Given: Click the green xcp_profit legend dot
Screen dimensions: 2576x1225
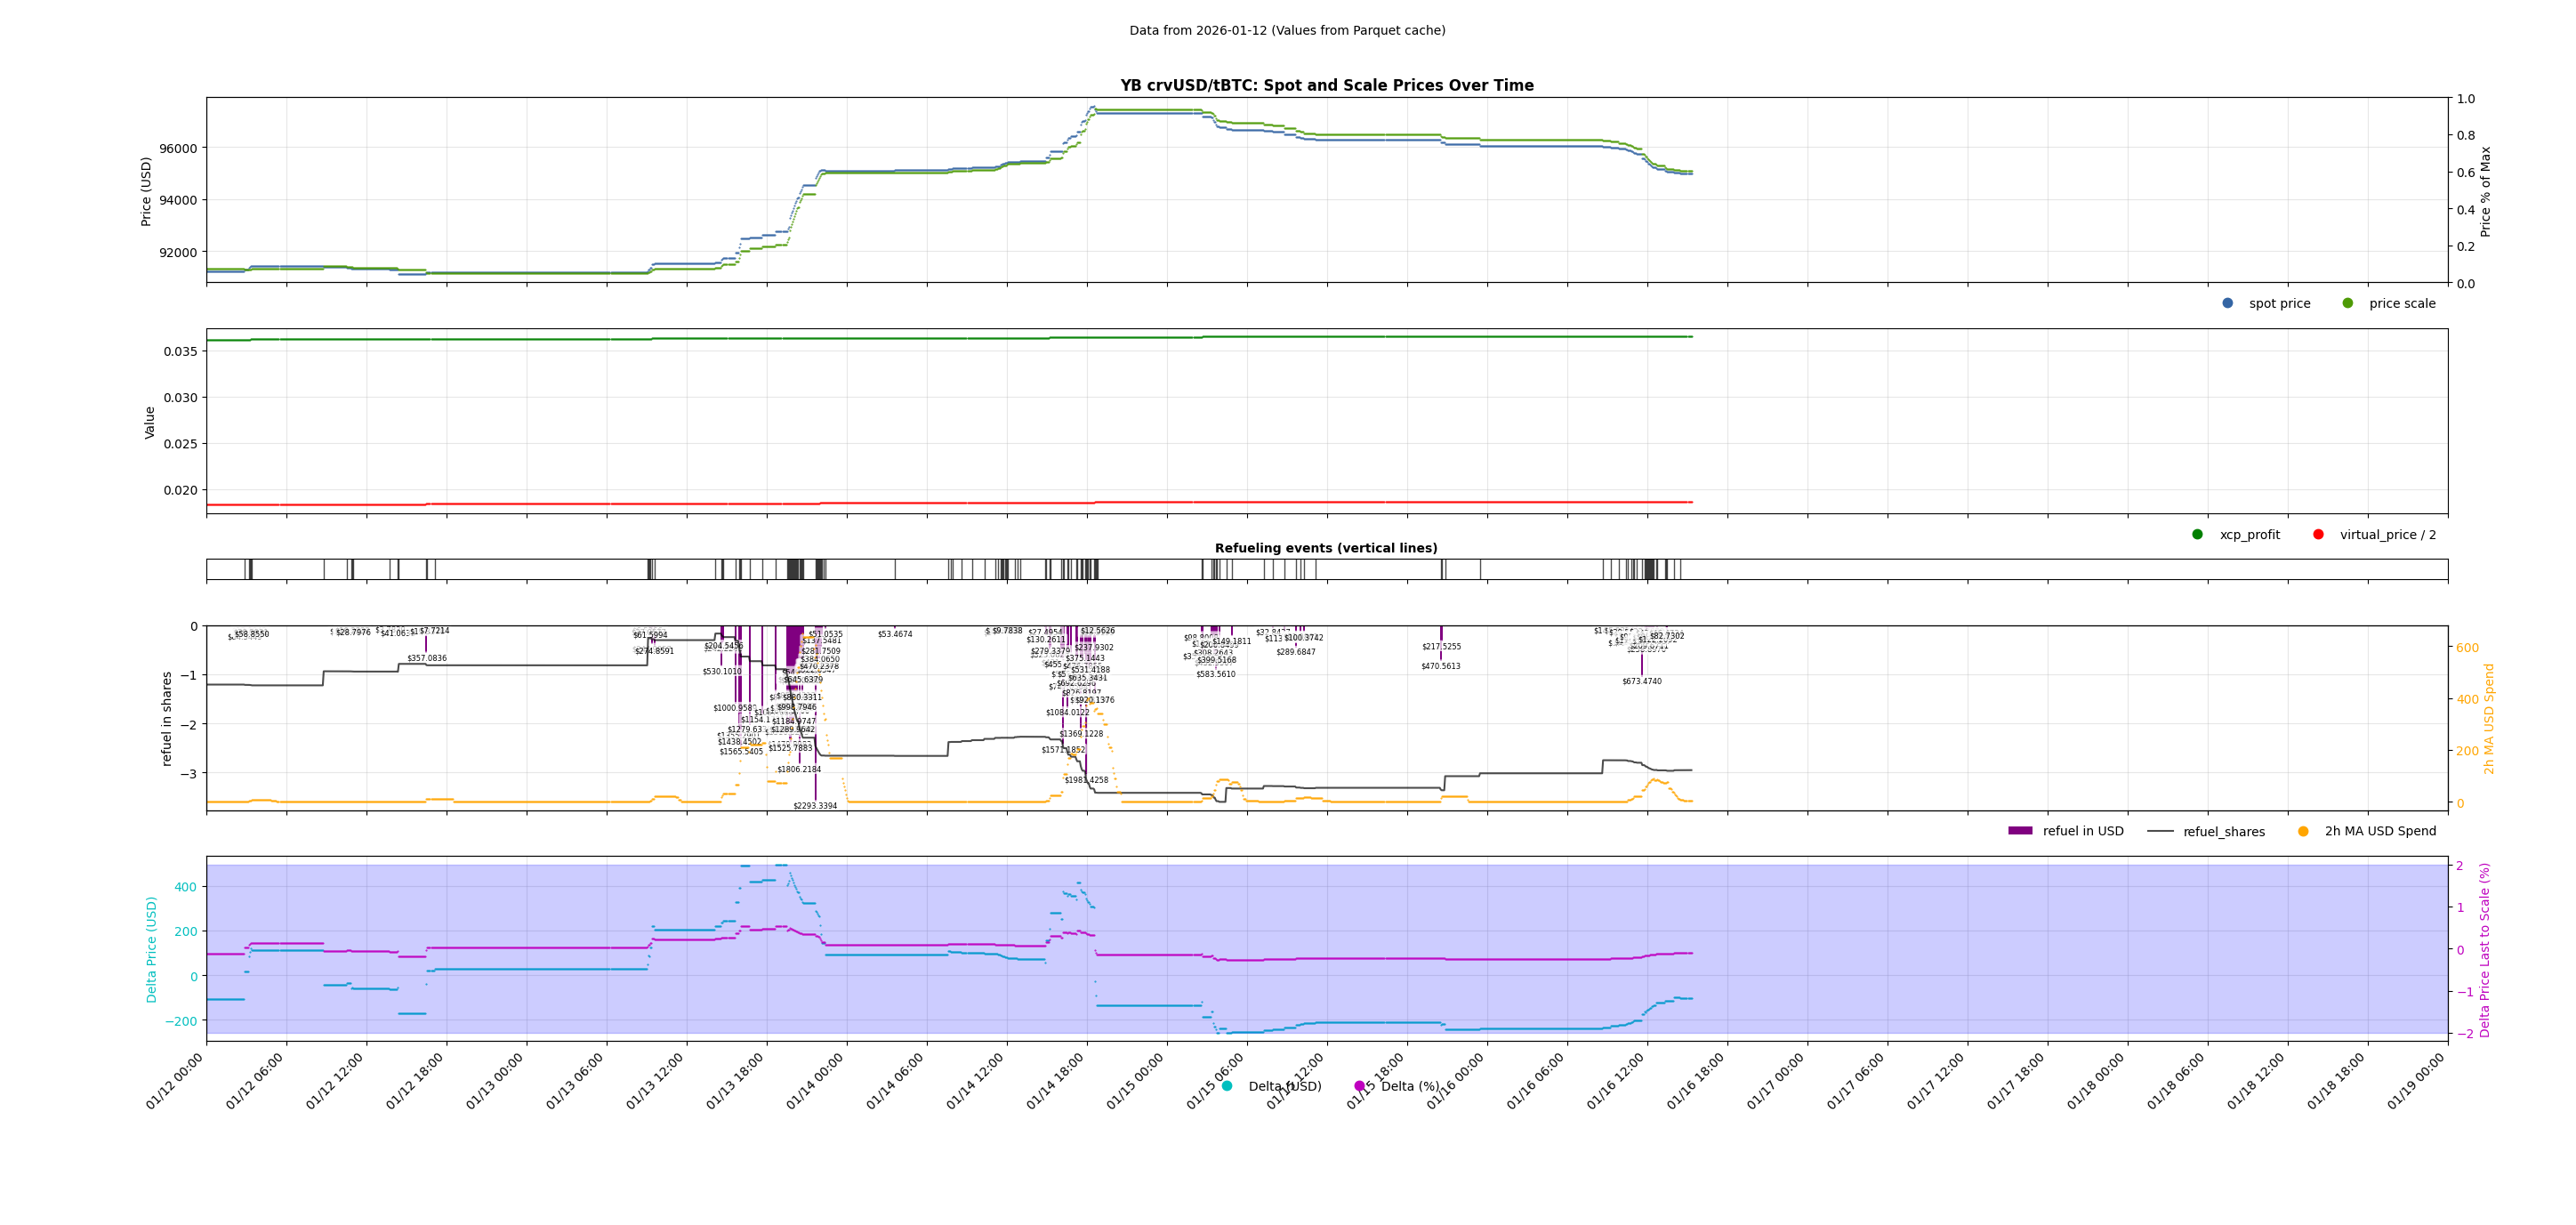Looking at the screenshot, I should (2197, 534).
